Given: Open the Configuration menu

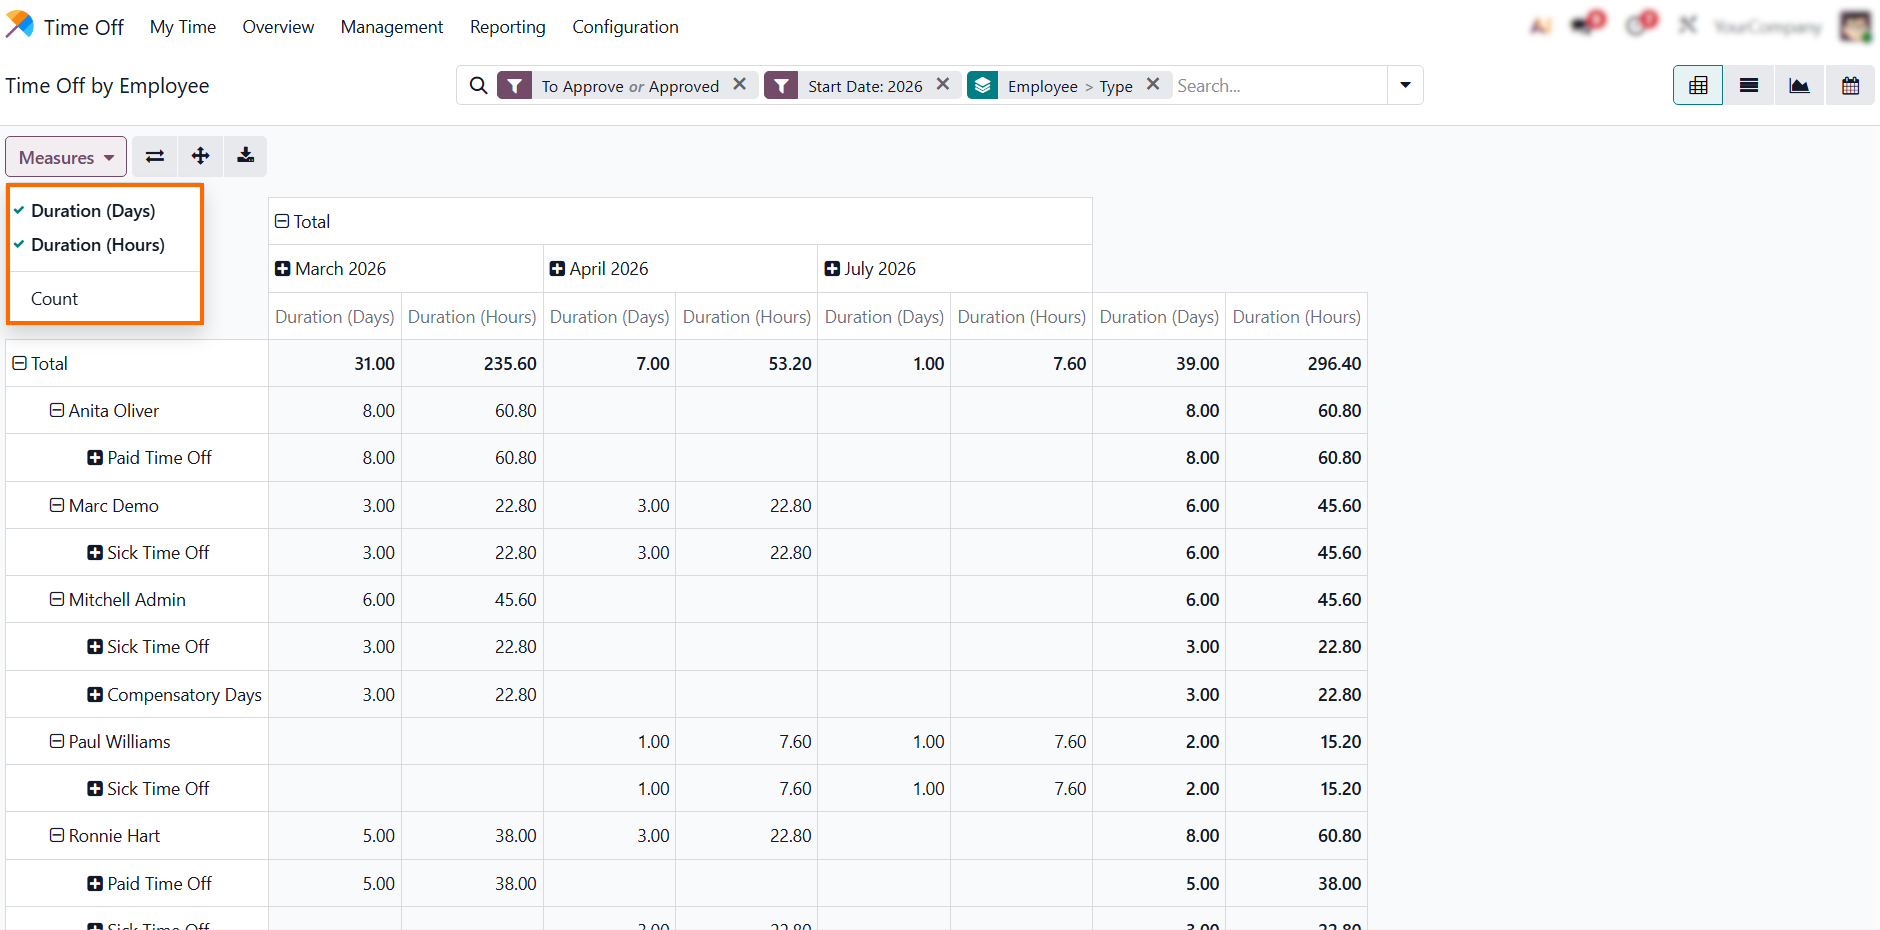Looking at the screenshot, I should (x=625, y=27).
